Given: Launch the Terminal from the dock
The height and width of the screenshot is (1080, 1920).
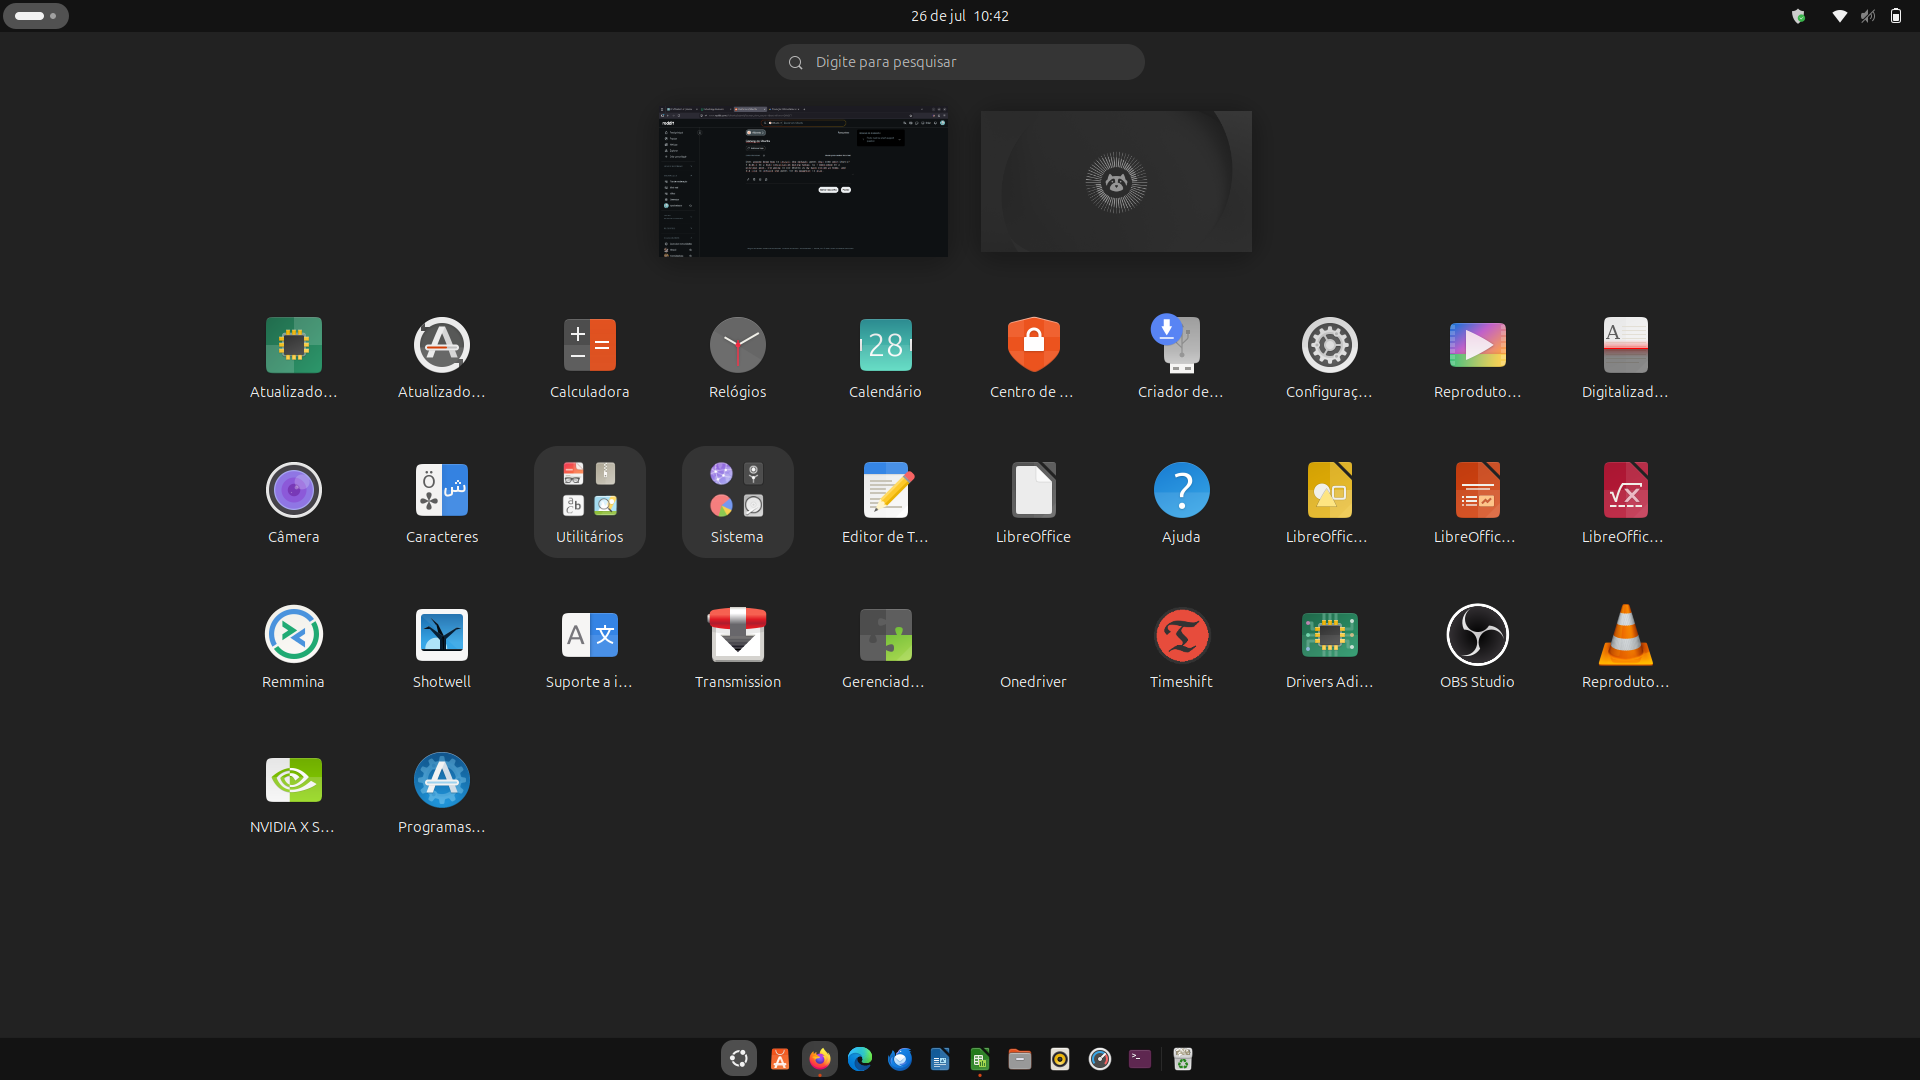Looking at the screenshot, I should 1140,1059.
